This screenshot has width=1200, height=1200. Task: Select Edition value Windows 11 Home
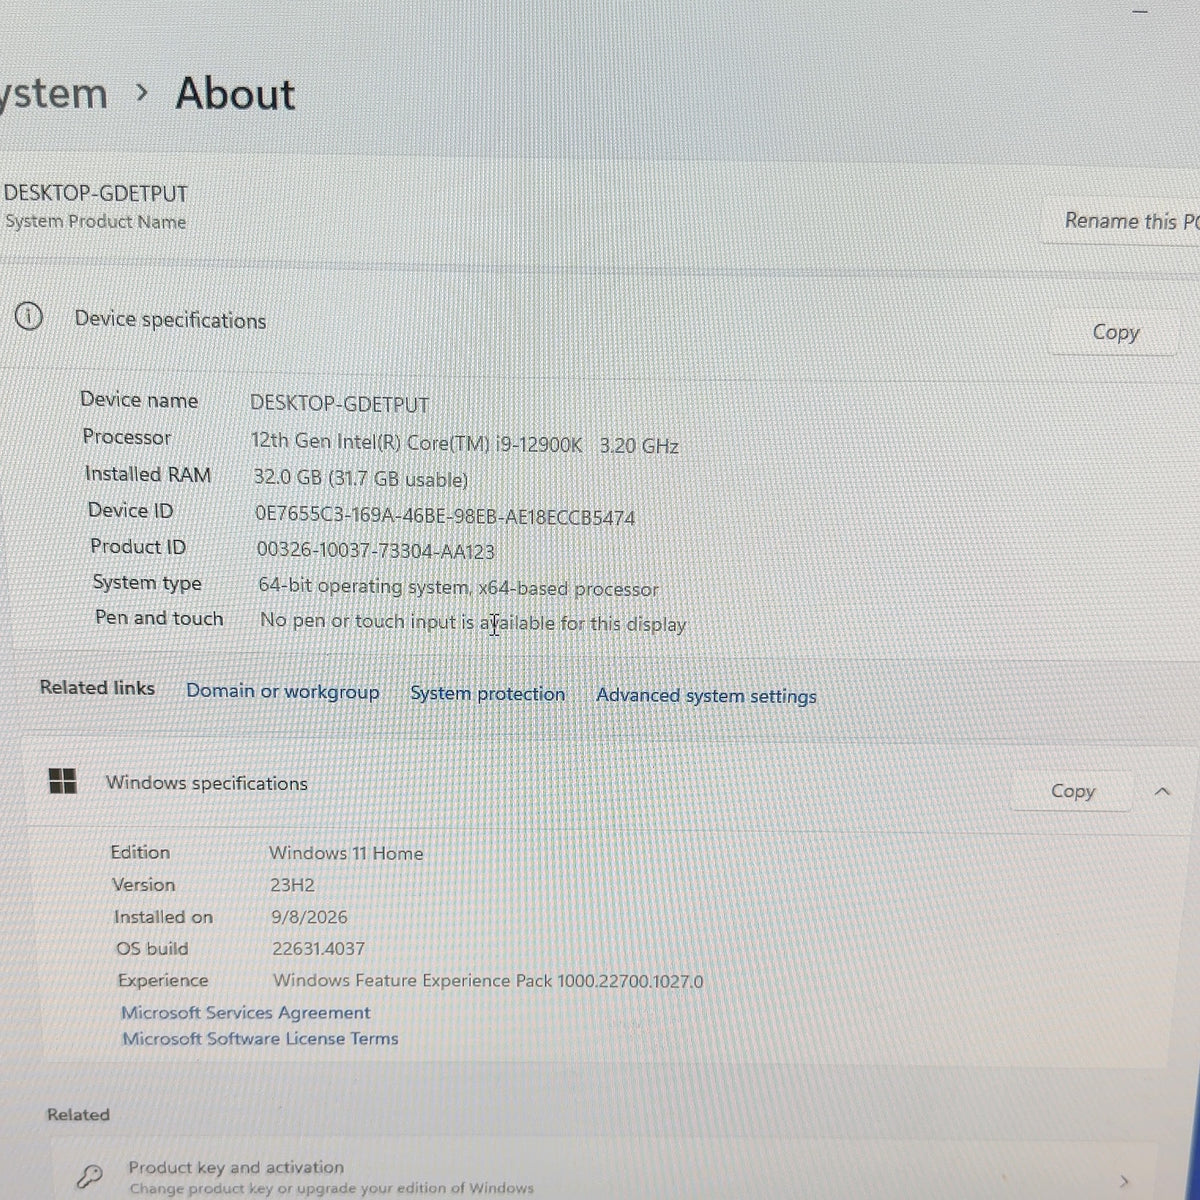[346, 853]
